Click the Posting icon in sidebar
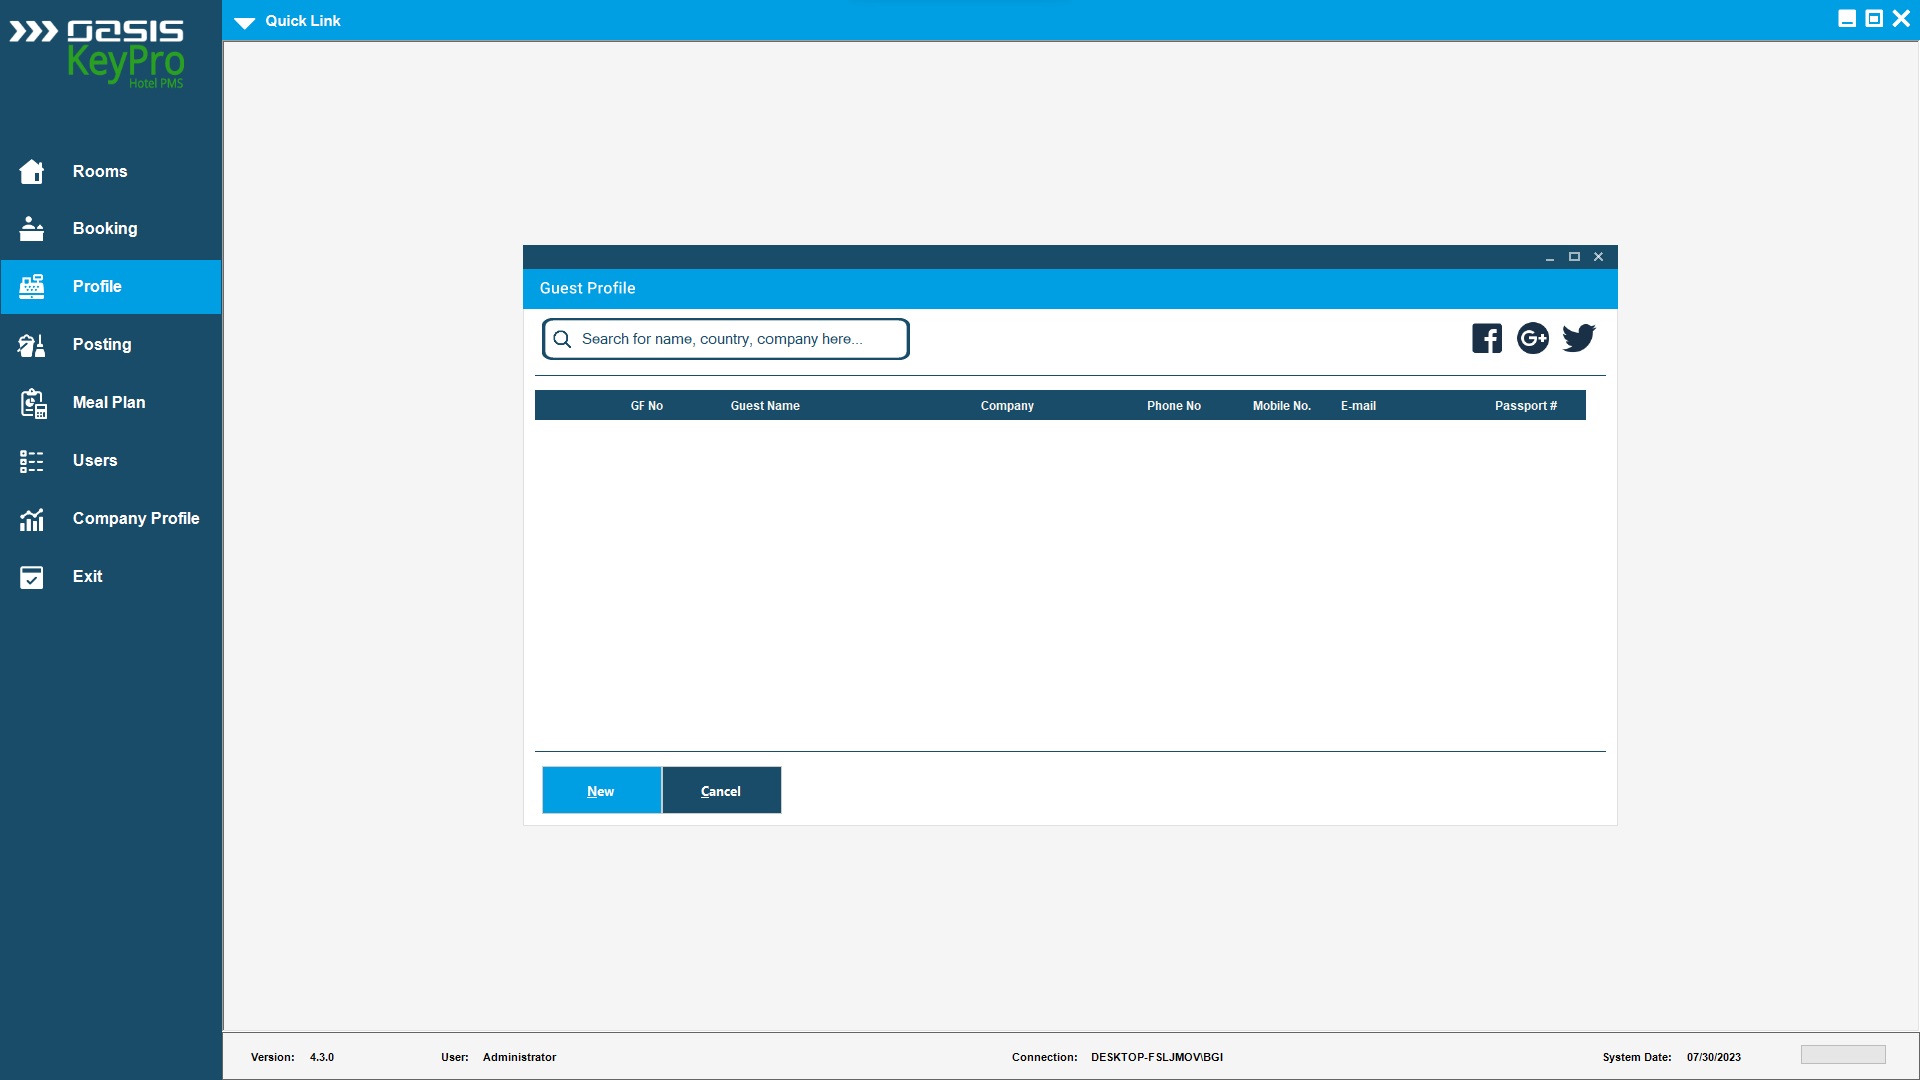The height and width of the screenshot is (1080, 1920). (32, 345)
